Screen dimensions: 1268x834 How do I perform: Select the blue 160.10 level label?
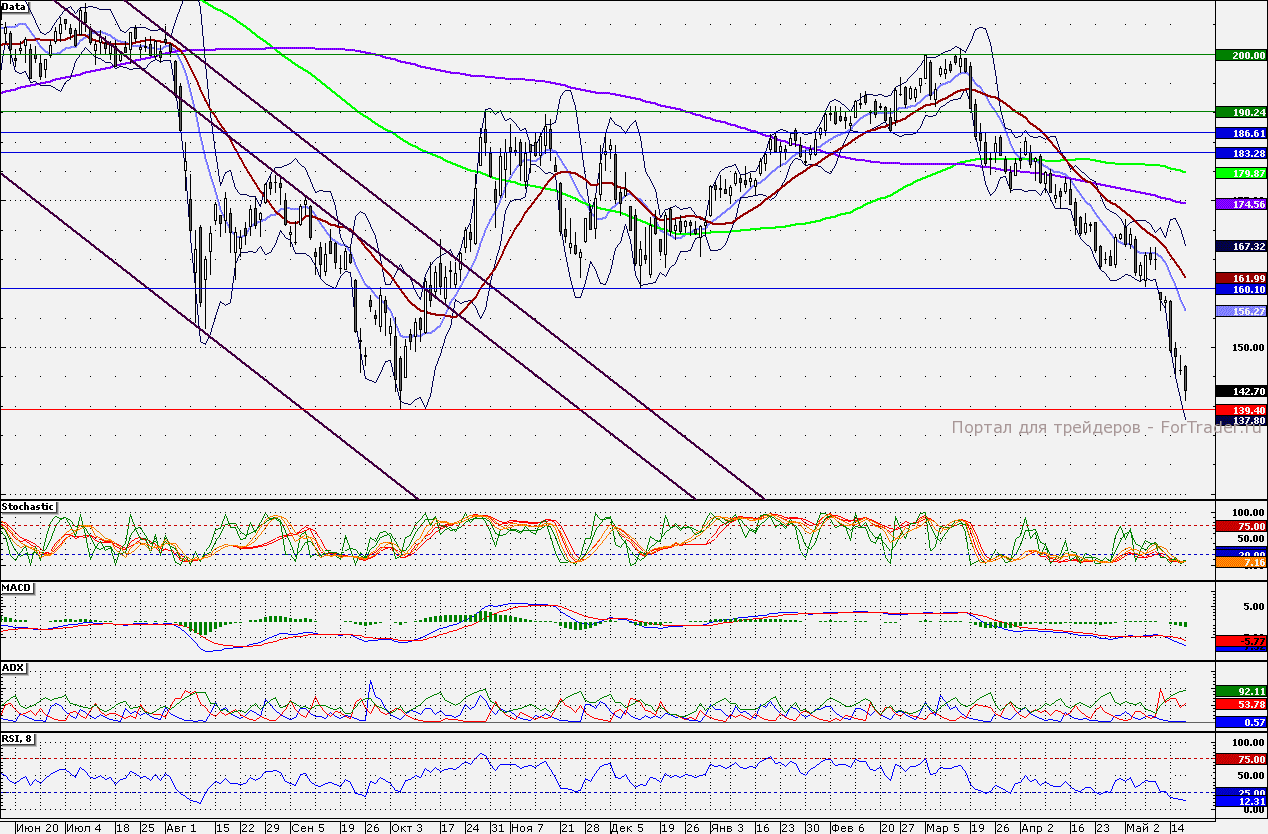point(1241,289)
